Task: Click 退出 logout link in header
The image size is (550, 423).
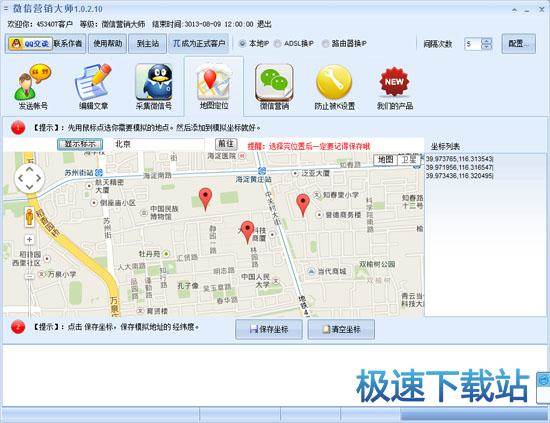Action: [264, 24]
